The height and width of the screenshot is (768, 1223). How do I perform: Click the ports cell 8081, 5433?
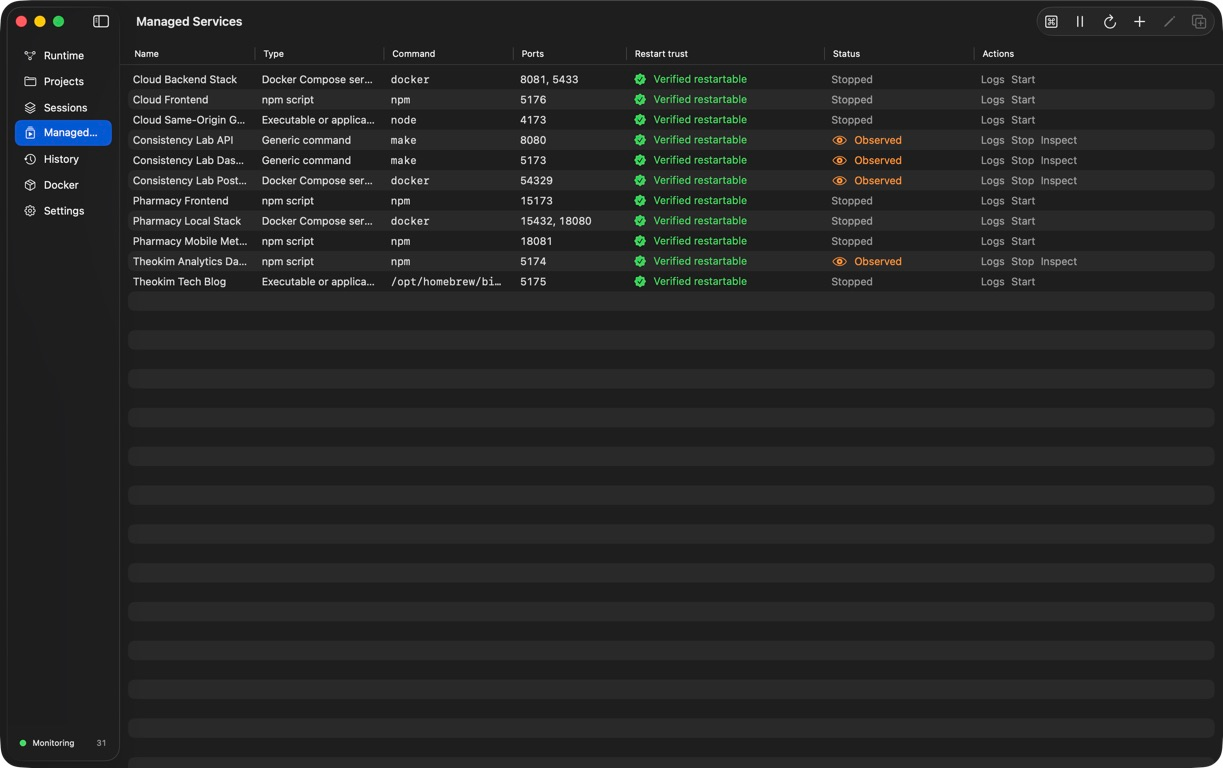point(549,79)
